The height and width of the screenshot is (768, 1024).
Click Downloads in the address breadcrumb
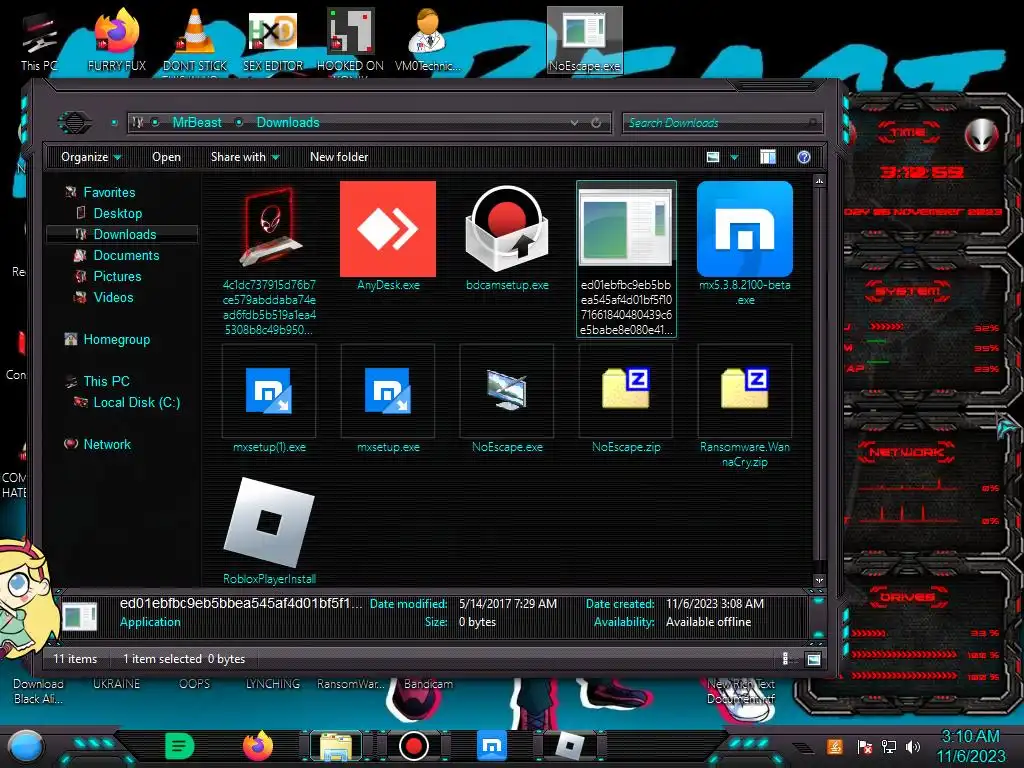pyautogui.click(x=288, y=122)
